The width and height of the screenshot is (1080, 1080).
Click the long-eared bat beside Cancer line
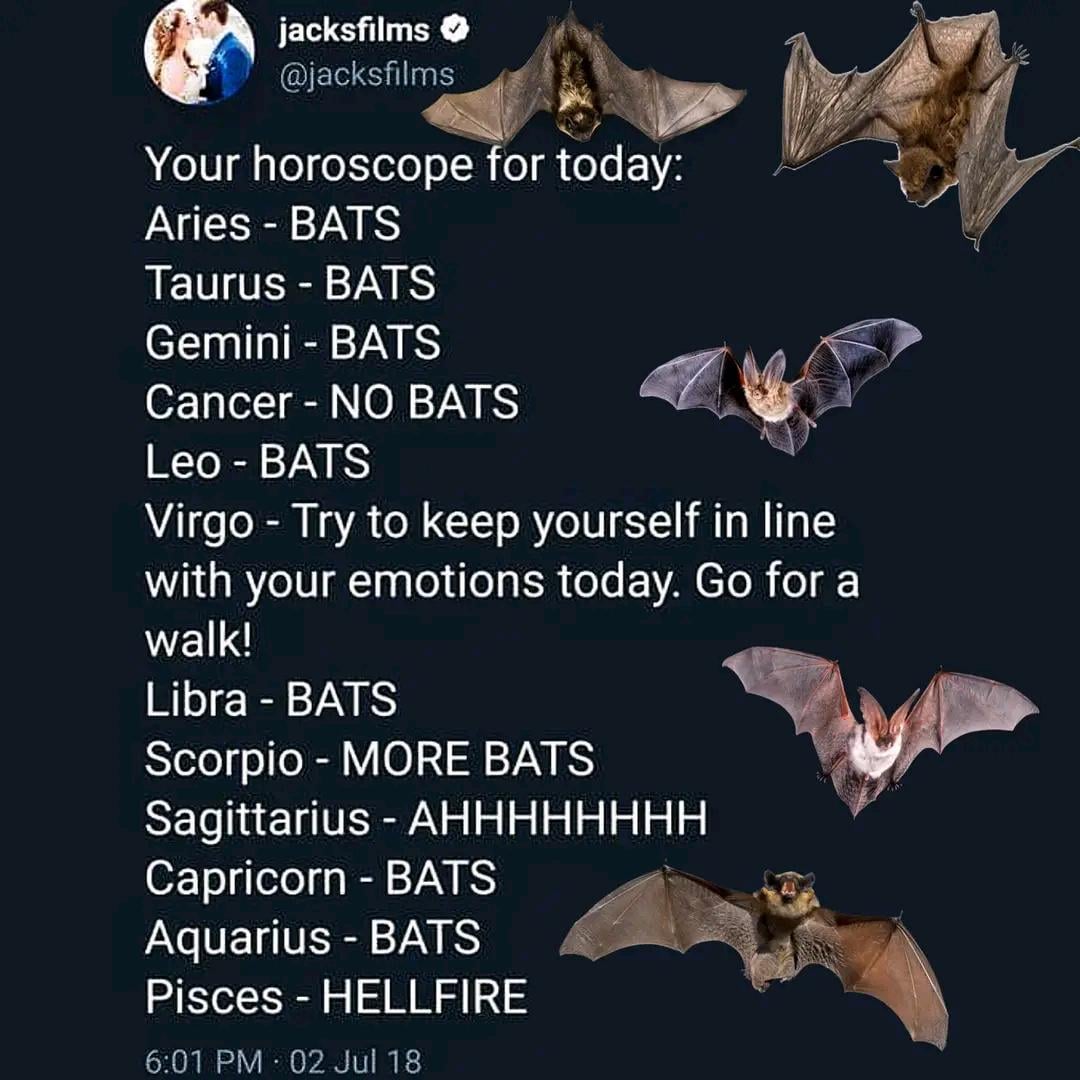[780, 385]
